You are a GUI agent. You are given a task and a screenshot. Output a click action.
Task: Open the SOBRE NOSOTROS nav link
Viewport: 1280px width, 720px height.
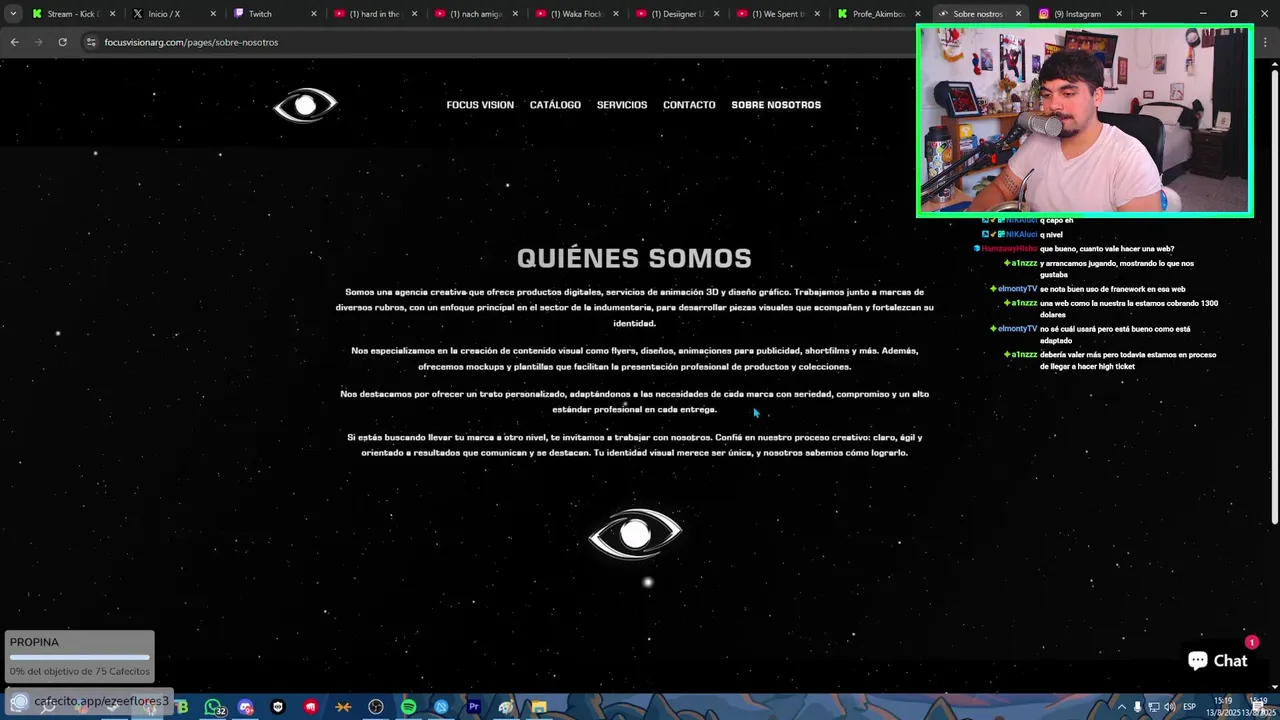coord(776,105)
